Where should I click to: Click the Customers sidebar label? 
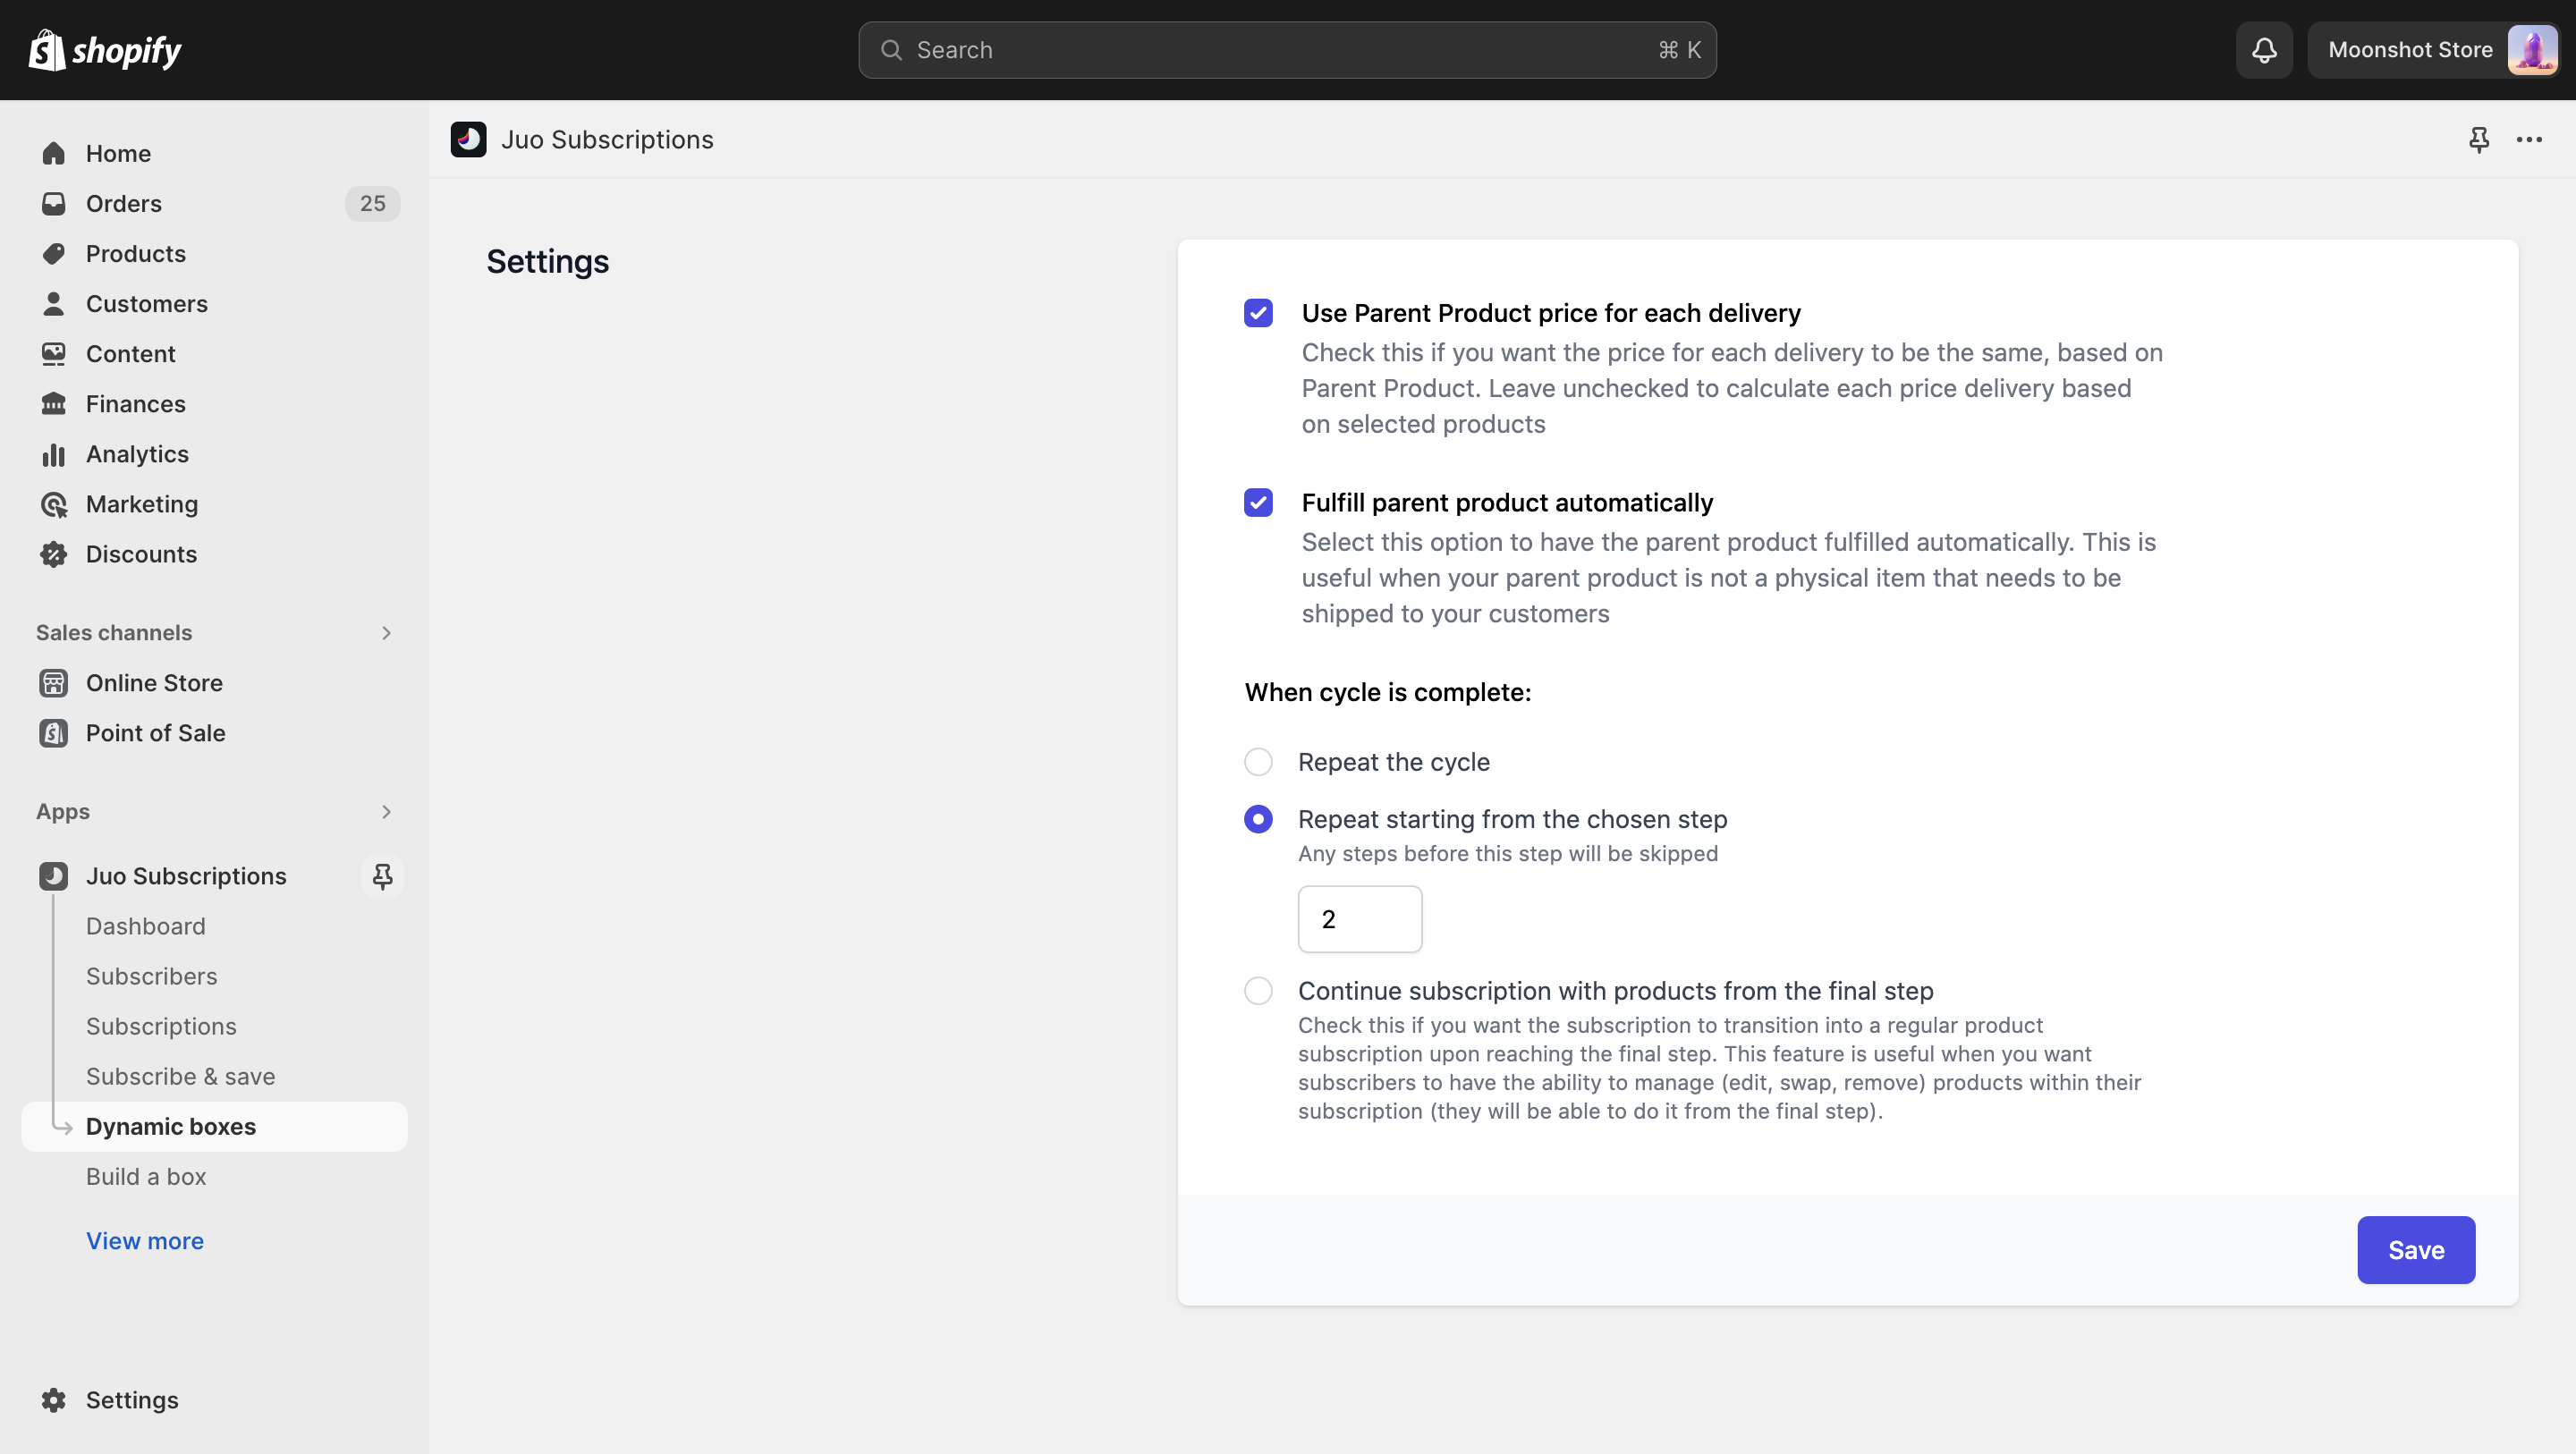(x=147, y=303)
